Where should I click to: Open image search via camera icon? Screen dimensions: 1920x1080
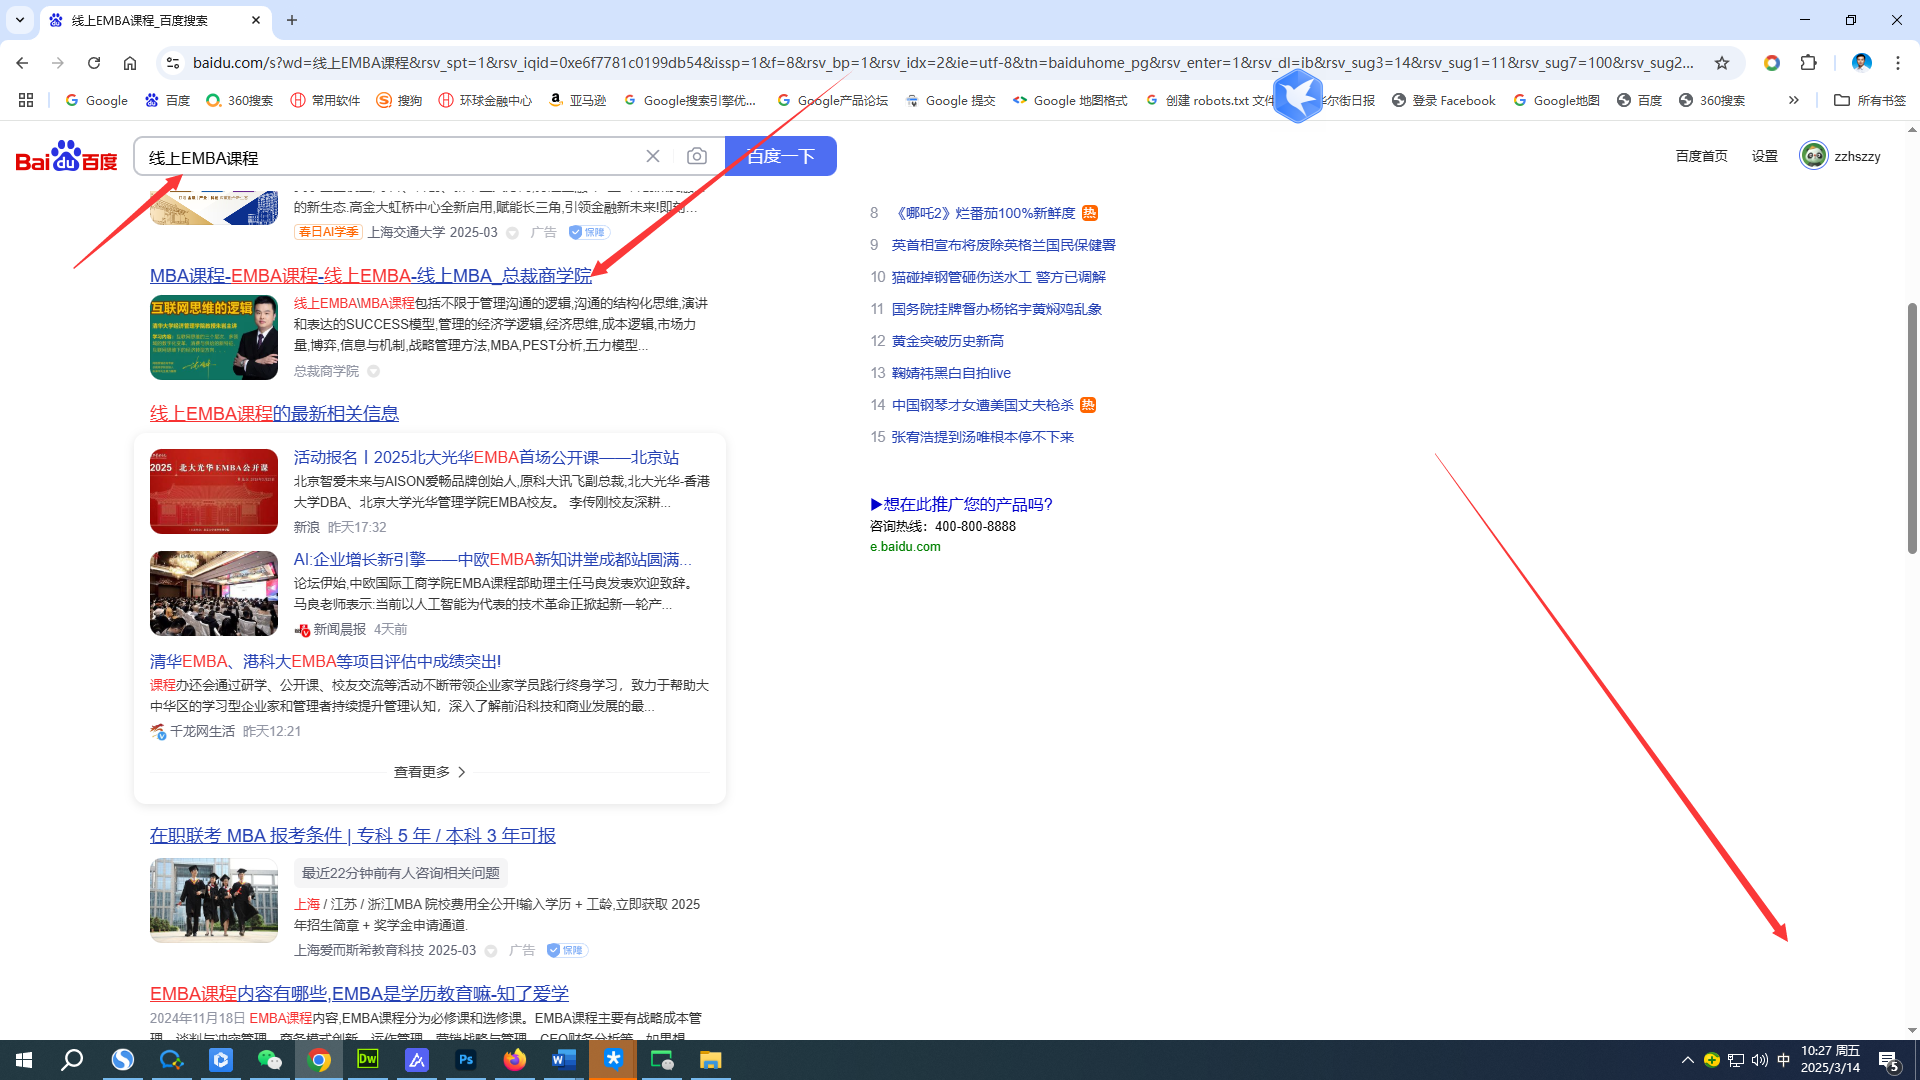[x=697, y=156]
